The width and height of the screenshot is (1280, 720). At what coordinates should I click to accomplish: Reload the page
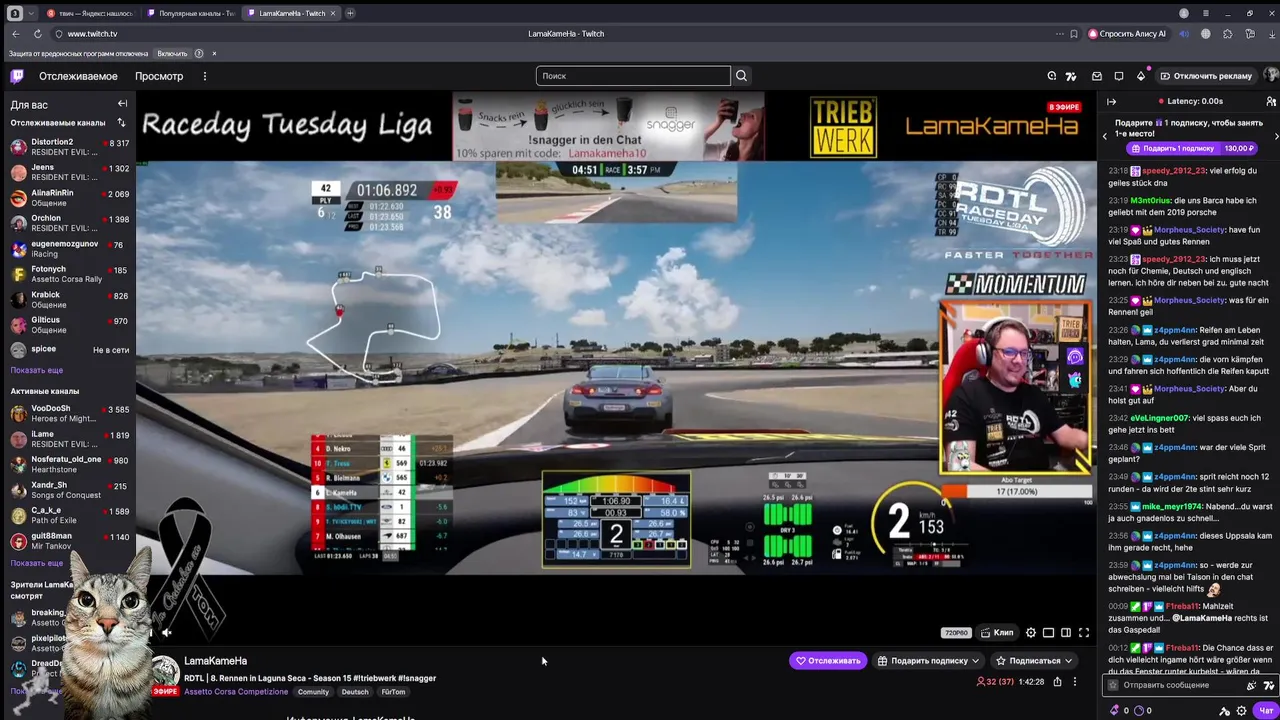pyautogui.click(x=37, y=34)
